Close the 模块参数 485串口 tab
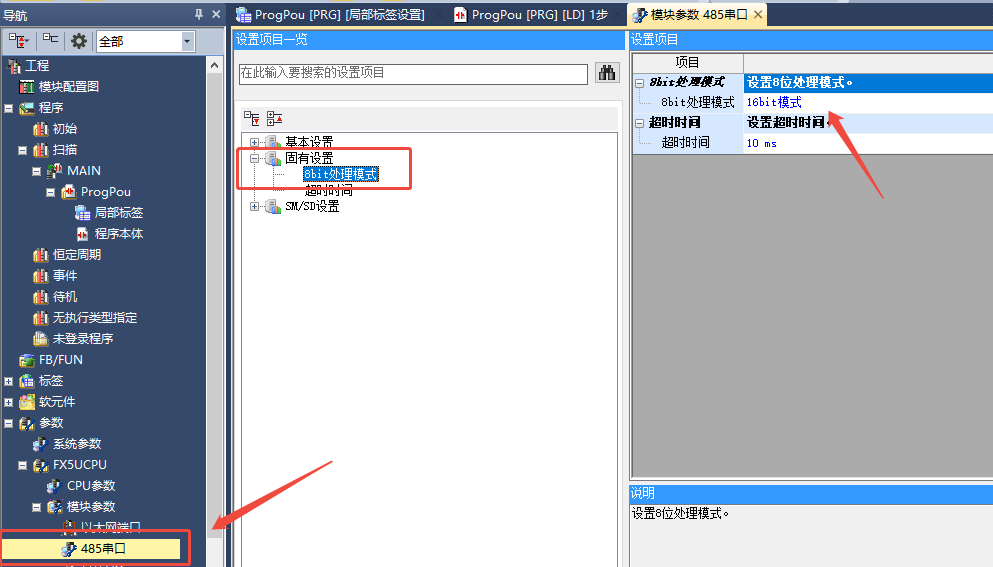 pyautogui.click(x=758, y=14)
